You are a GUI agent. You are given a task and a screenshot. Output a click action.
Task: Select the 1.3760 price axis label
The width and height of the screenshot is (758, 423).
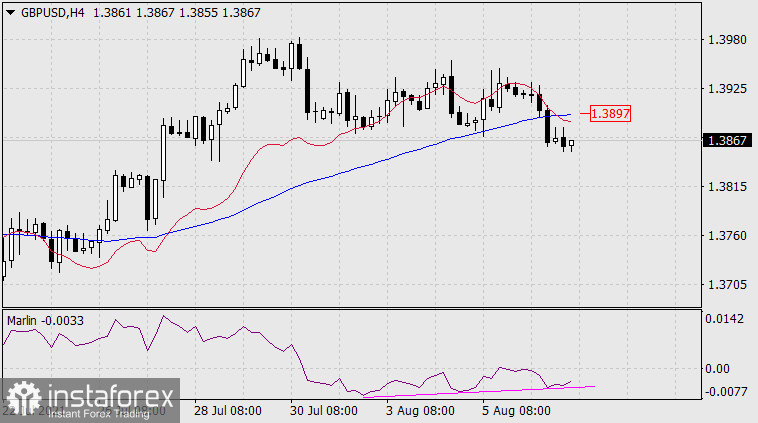point(726,236)
